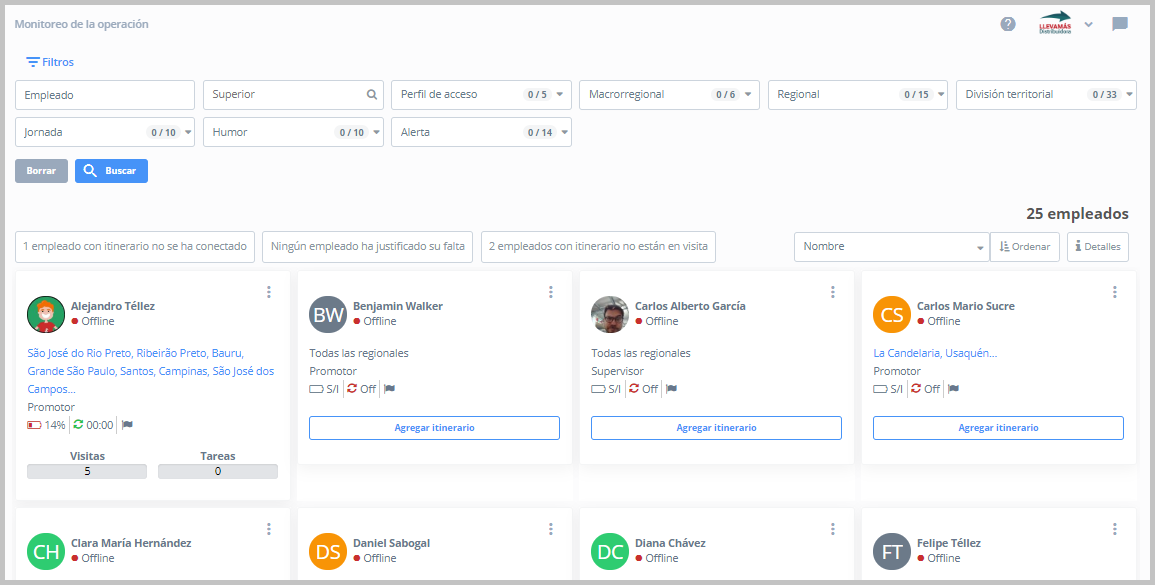Click the Visitas progress bar showing 5
1155x585 pixels.
pos(87,472)
